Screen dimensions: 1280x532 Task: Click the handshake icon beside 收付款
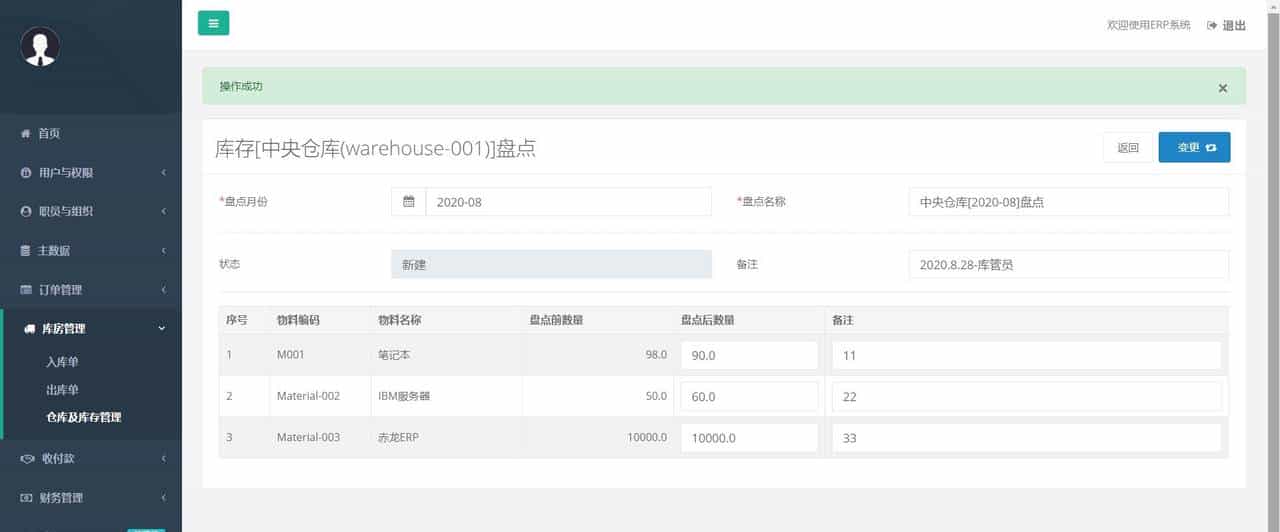pos(27,458)
